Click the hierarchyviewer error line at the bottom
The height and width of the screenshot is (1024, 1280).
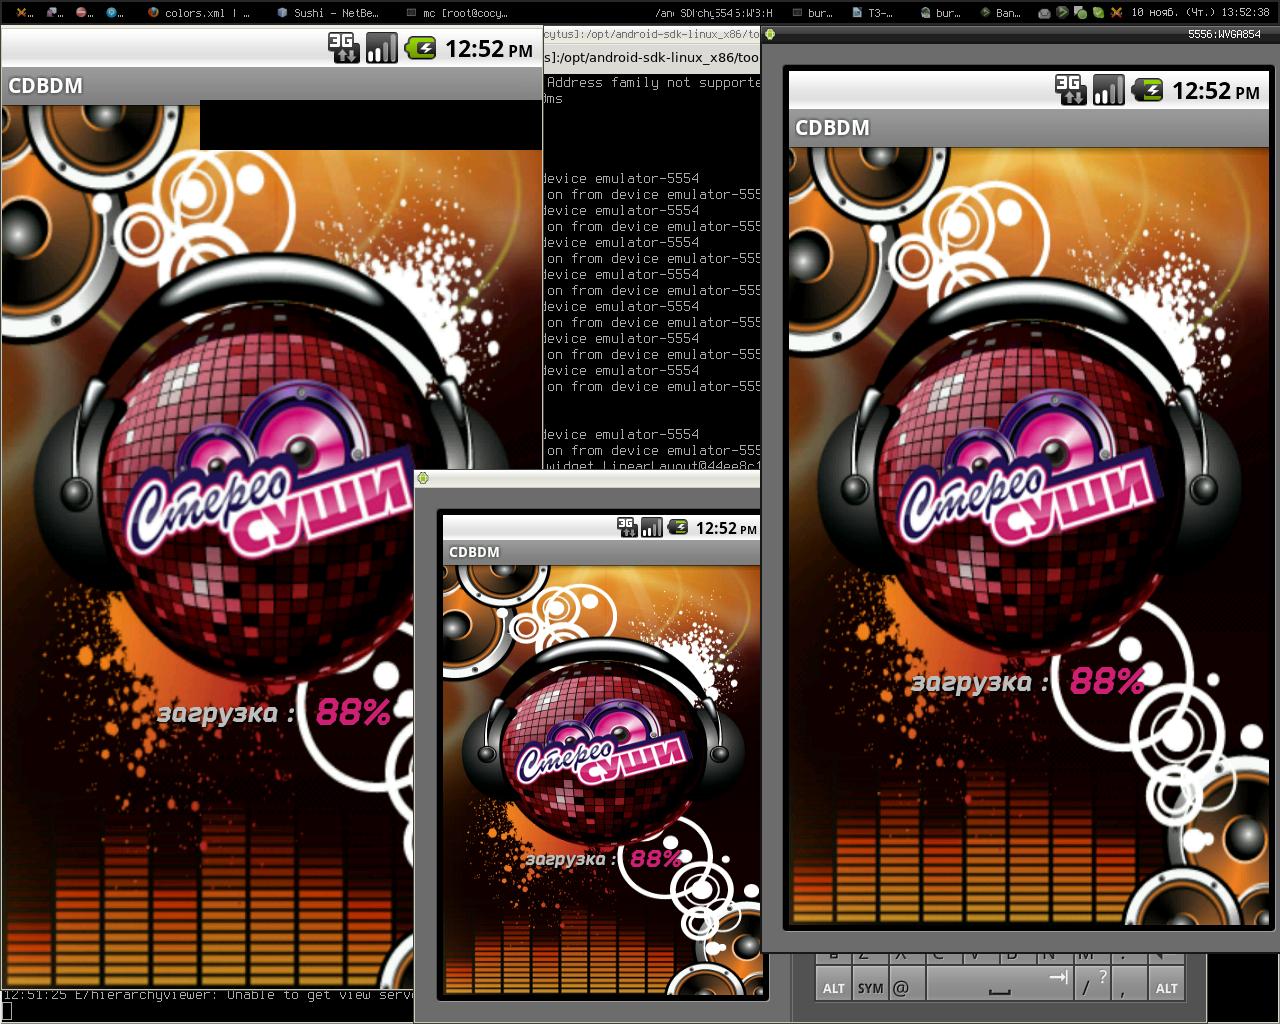coord(208,995)
